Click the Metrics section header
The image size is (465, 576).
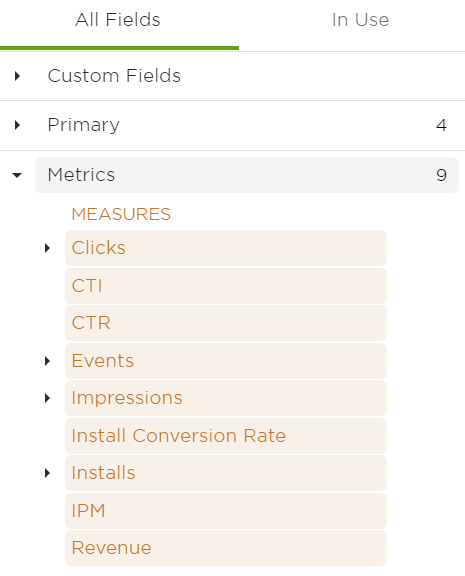(x=247, y=175)
